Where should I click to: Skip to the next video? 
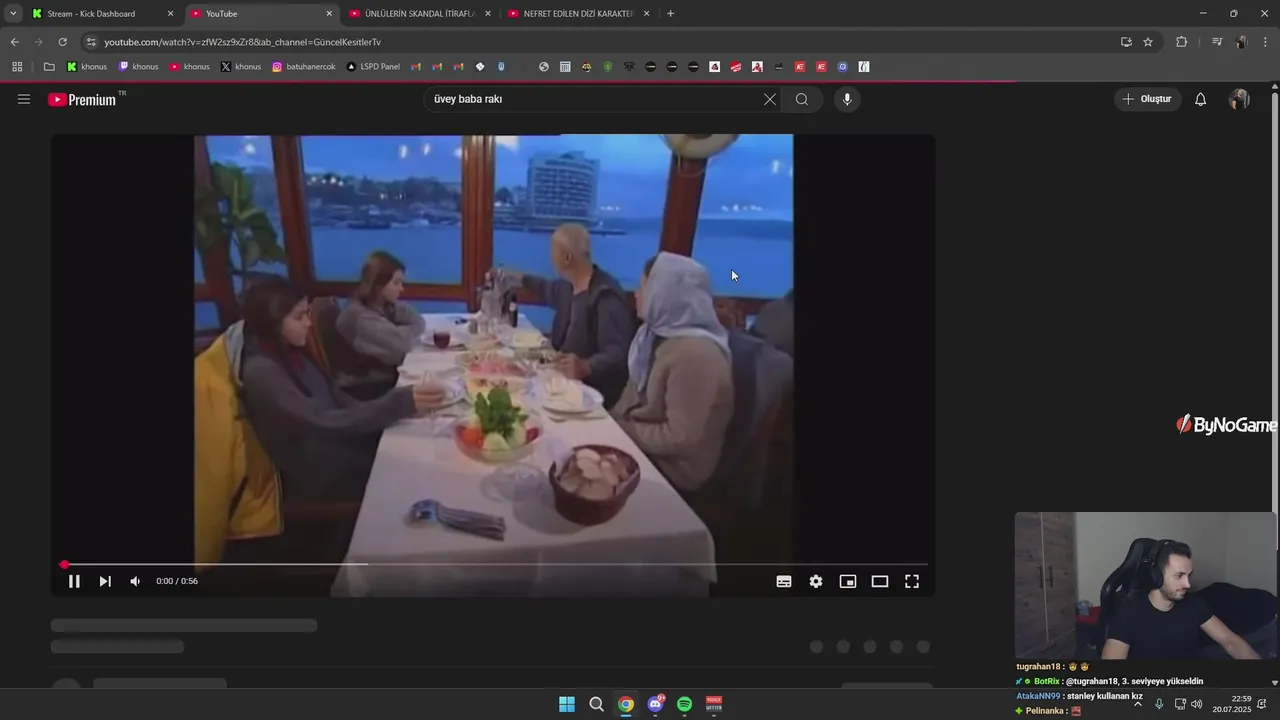(105, 581)
